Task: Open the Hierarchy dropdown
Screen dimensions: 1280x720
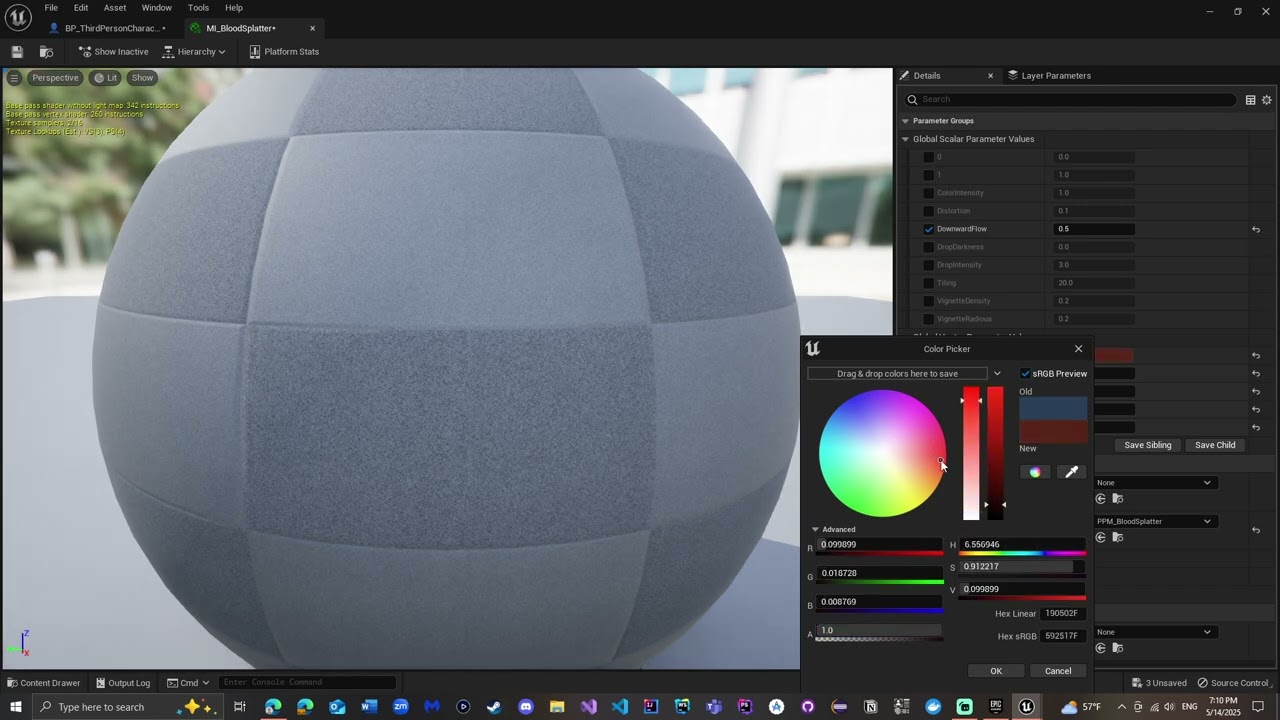Action: pyautogui.click(x=194, y=52)
